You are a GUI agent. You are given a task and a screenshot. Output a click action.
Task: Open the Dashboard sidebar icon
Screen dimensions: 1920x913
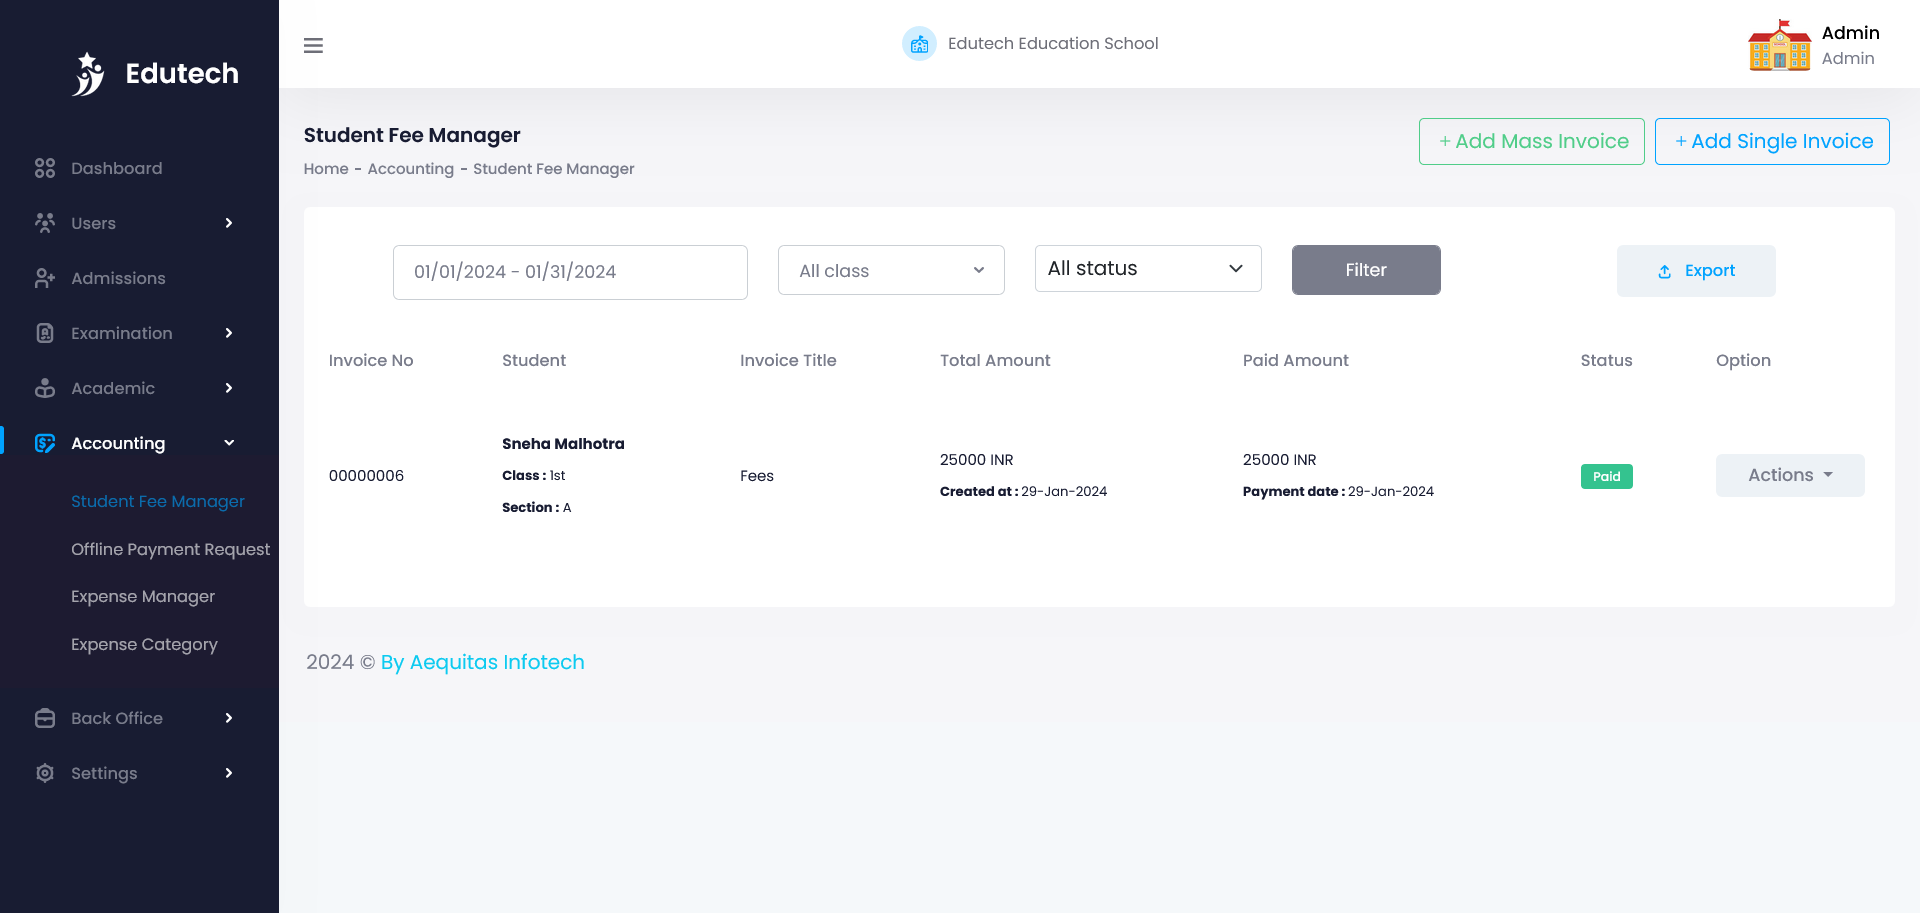pyautogui.click(x=45, y=168)
